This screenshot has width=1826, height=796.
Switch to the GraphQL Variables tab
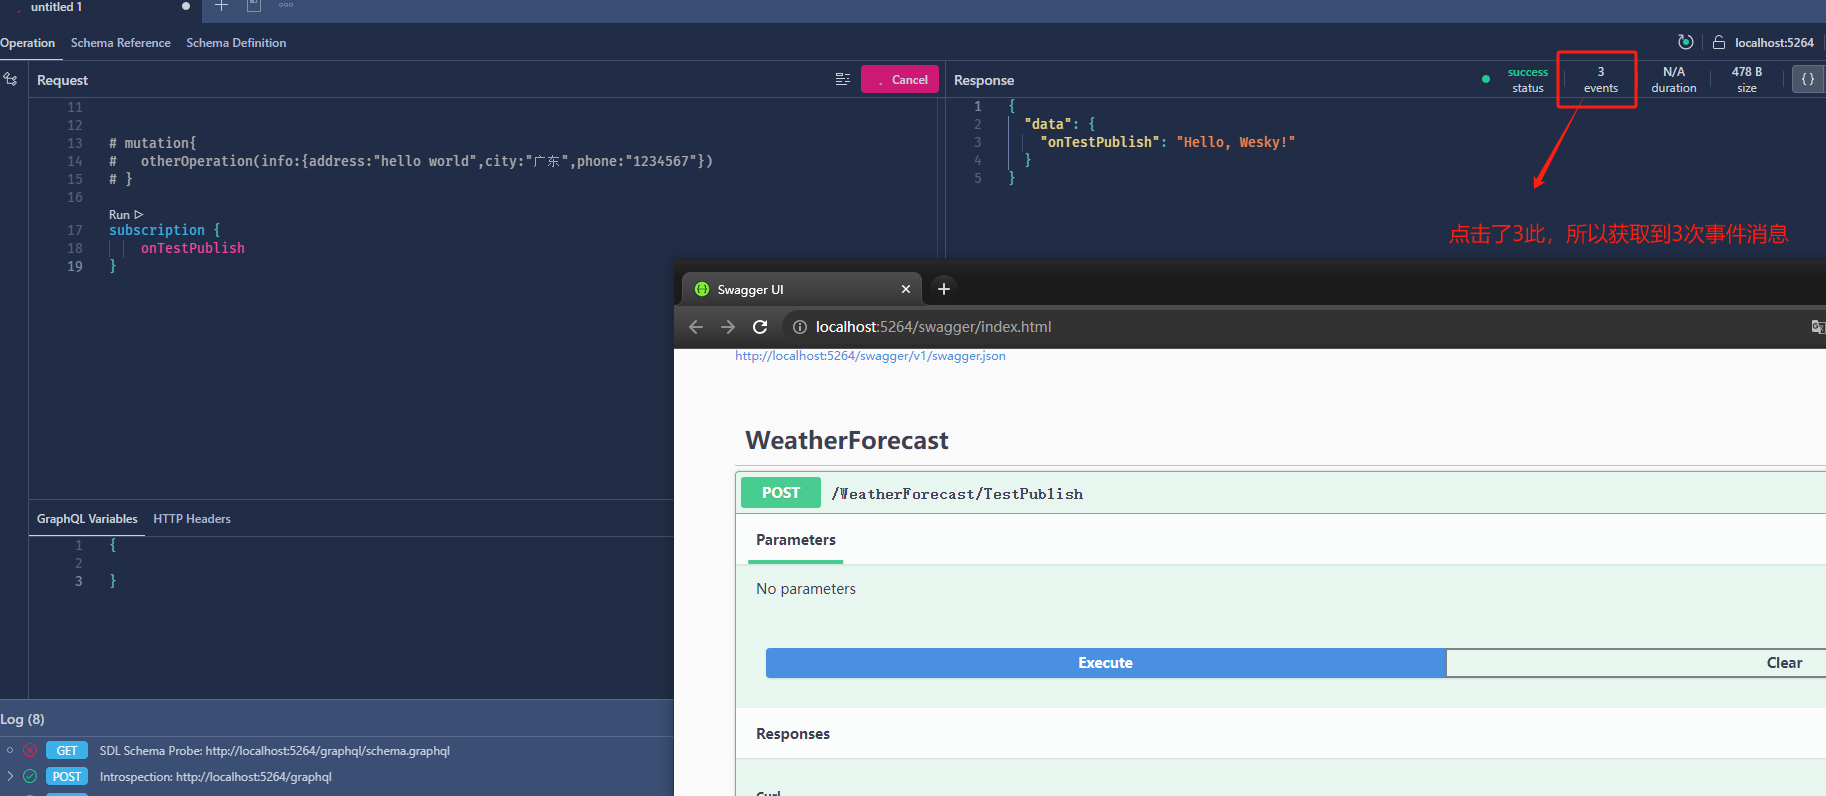pos(87,519)
